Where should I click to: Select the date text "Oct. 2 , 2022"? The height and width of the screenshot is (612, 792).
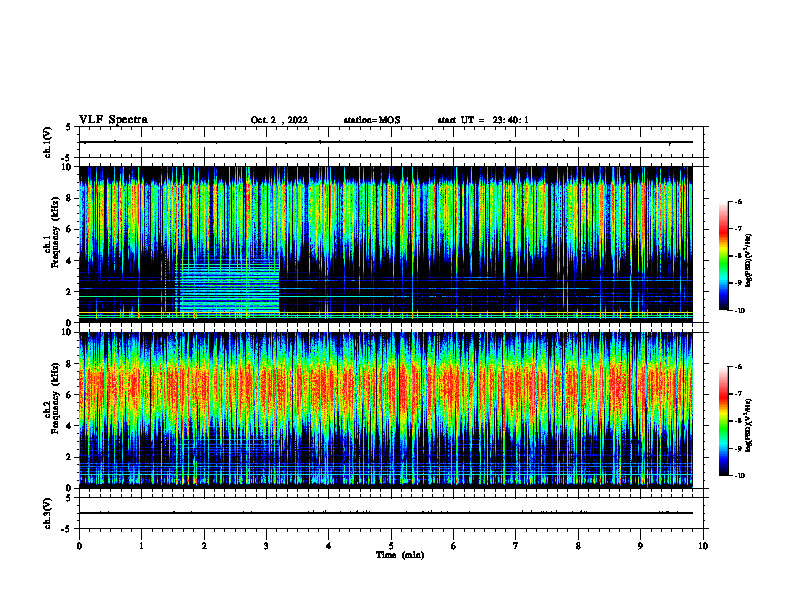point(279,120)
